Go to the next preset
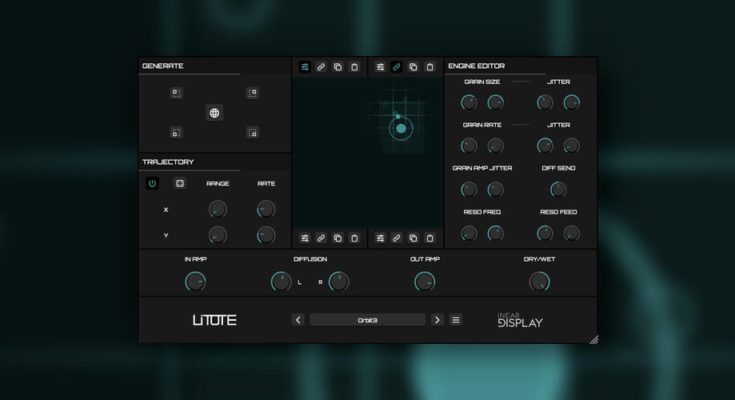The width and height of the screenshot is (735, 400). pos(437,320)
